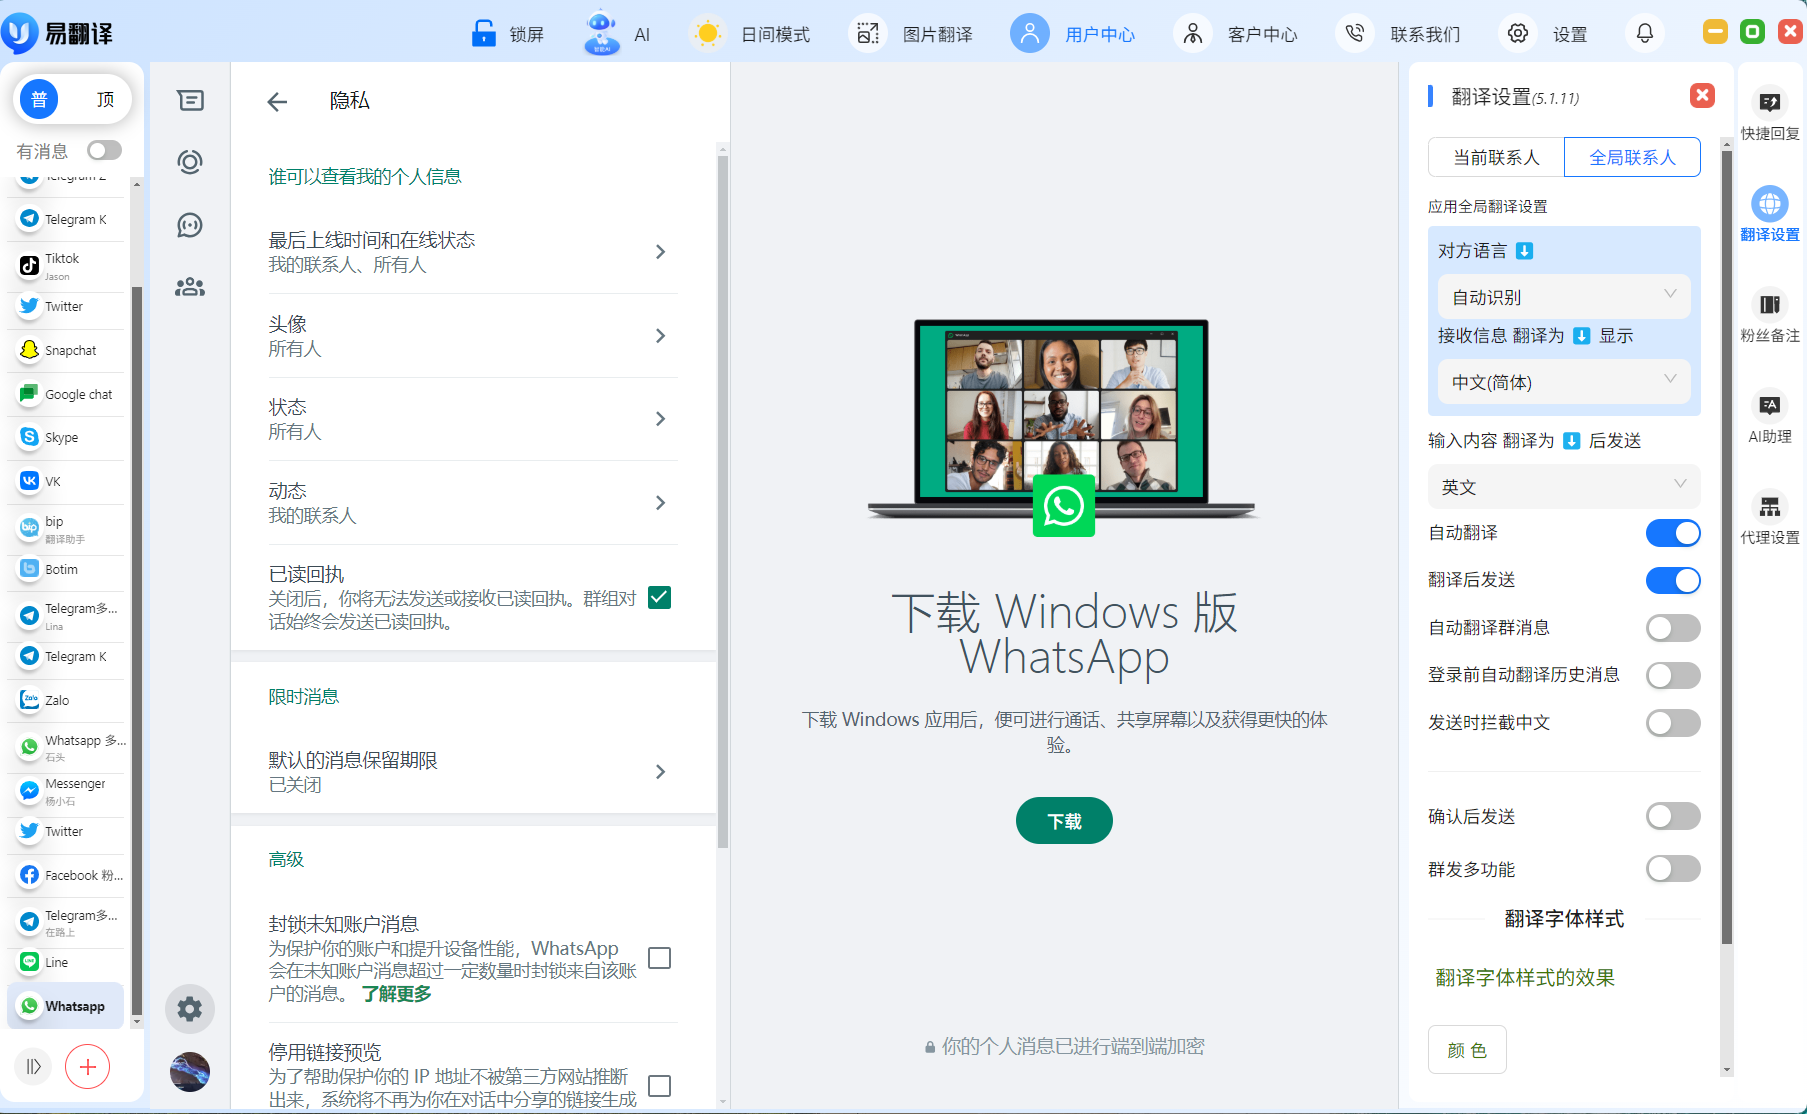Click the notification bell icon
Screen dimensions: 1807x1114
click(1644, 34)
